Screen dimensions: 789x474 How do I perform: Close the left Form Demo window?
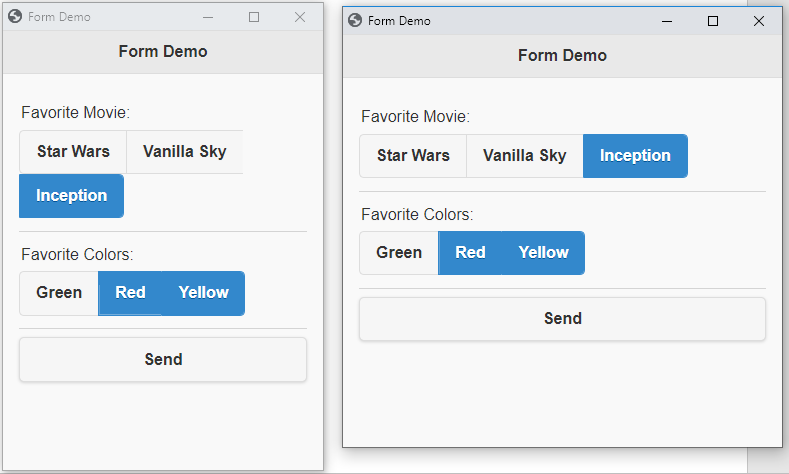[x=300, y=17]
